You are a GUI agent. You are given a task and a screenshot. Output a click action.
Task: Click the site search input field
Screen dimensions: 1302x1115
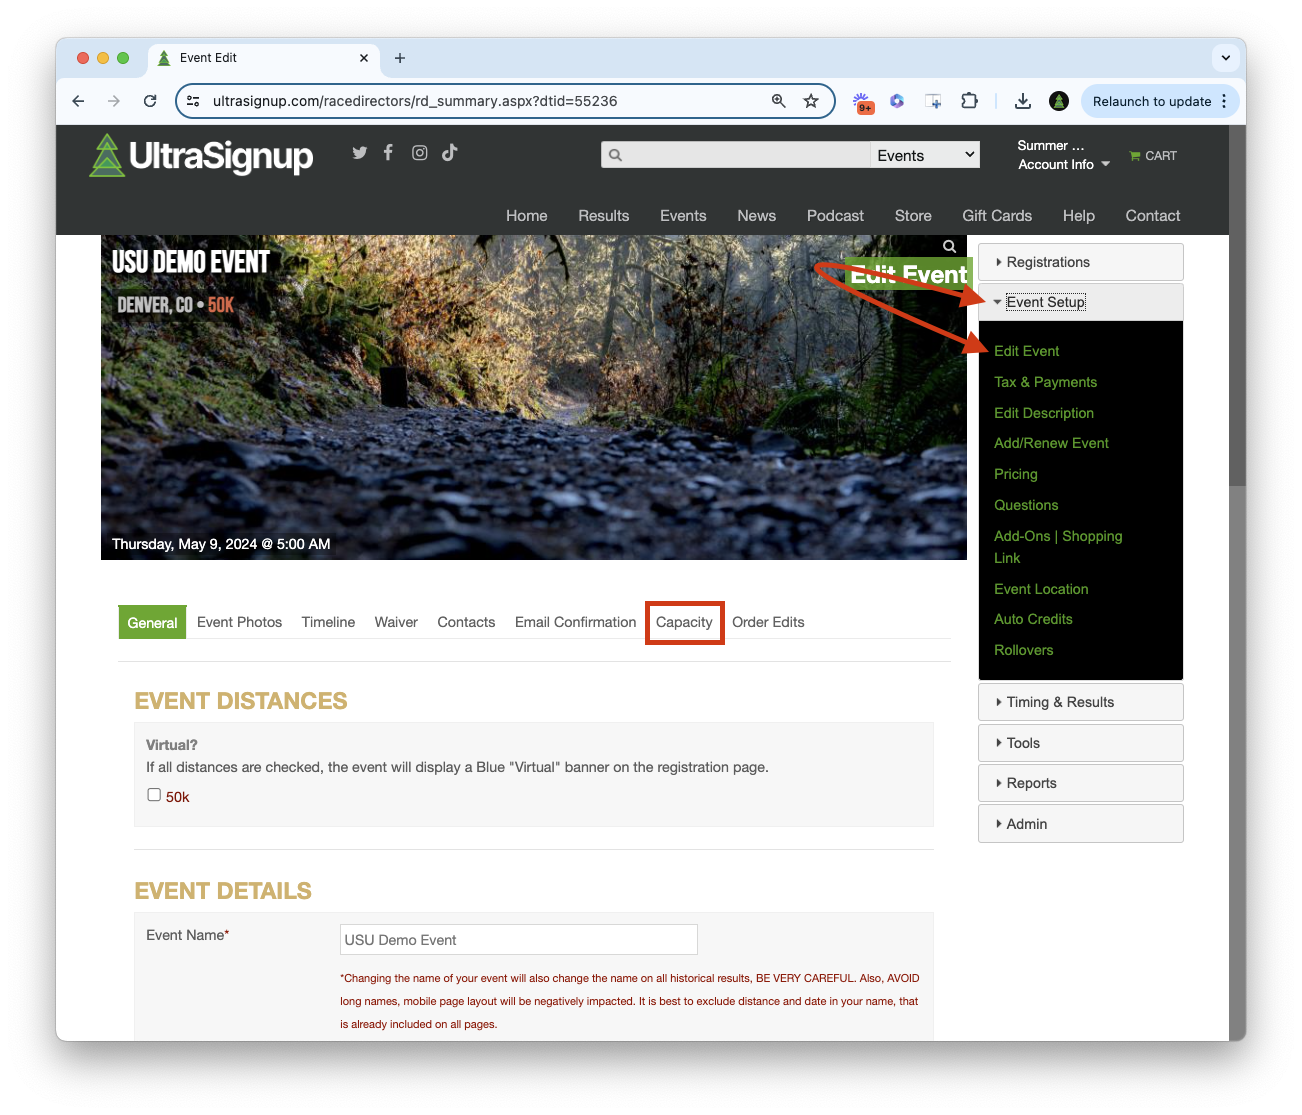point(736,155)
